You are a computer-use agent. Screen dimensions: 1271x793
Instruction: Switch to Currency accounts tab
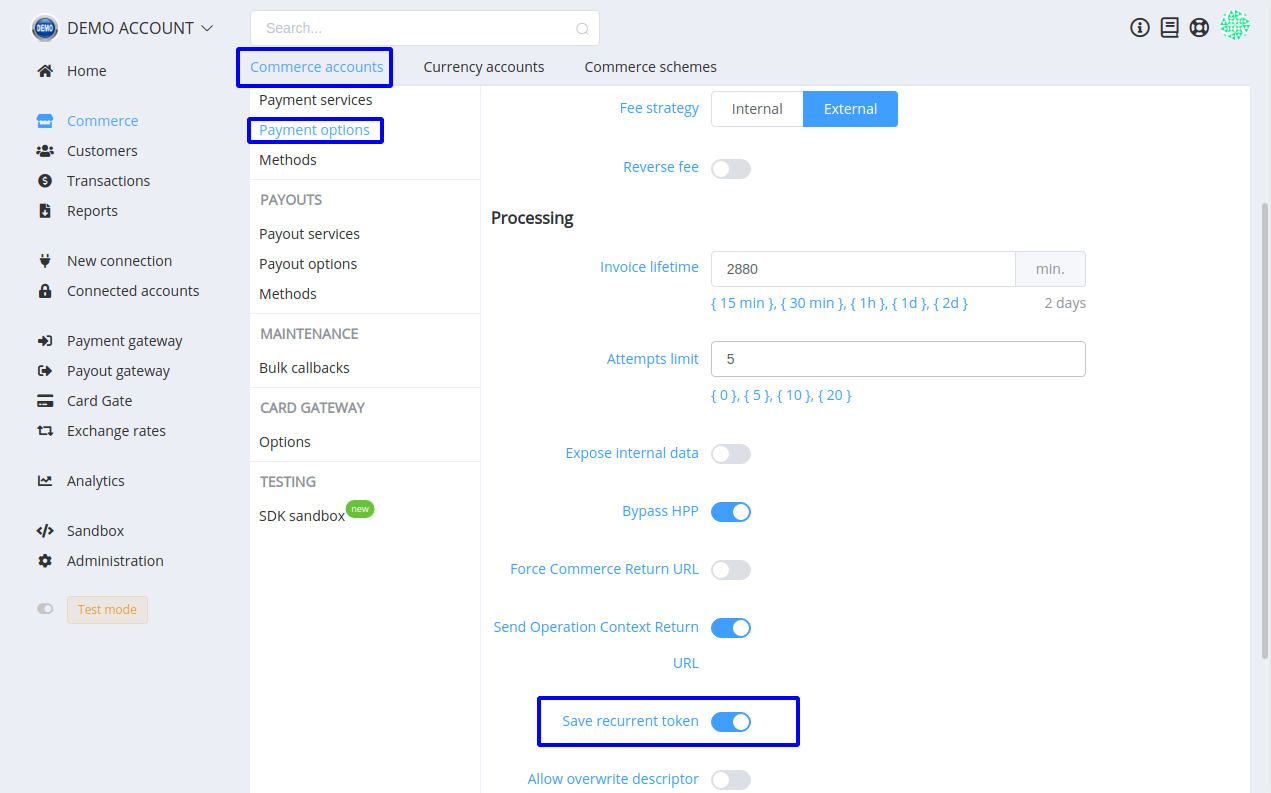[x=484, y=67]
